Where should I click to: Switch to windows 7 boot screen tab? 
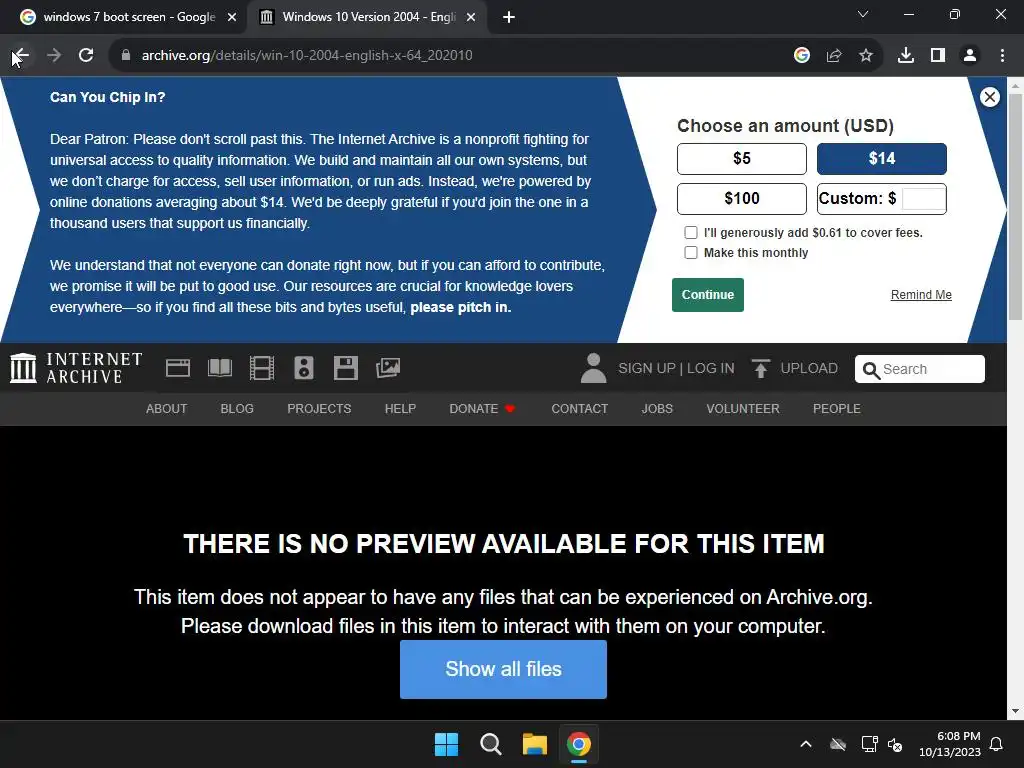tap(124, 17)
